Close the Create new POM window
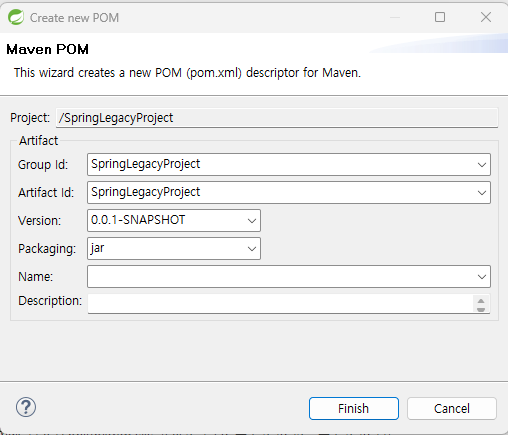This screenshot has height=435, width=508. point(486,17)
